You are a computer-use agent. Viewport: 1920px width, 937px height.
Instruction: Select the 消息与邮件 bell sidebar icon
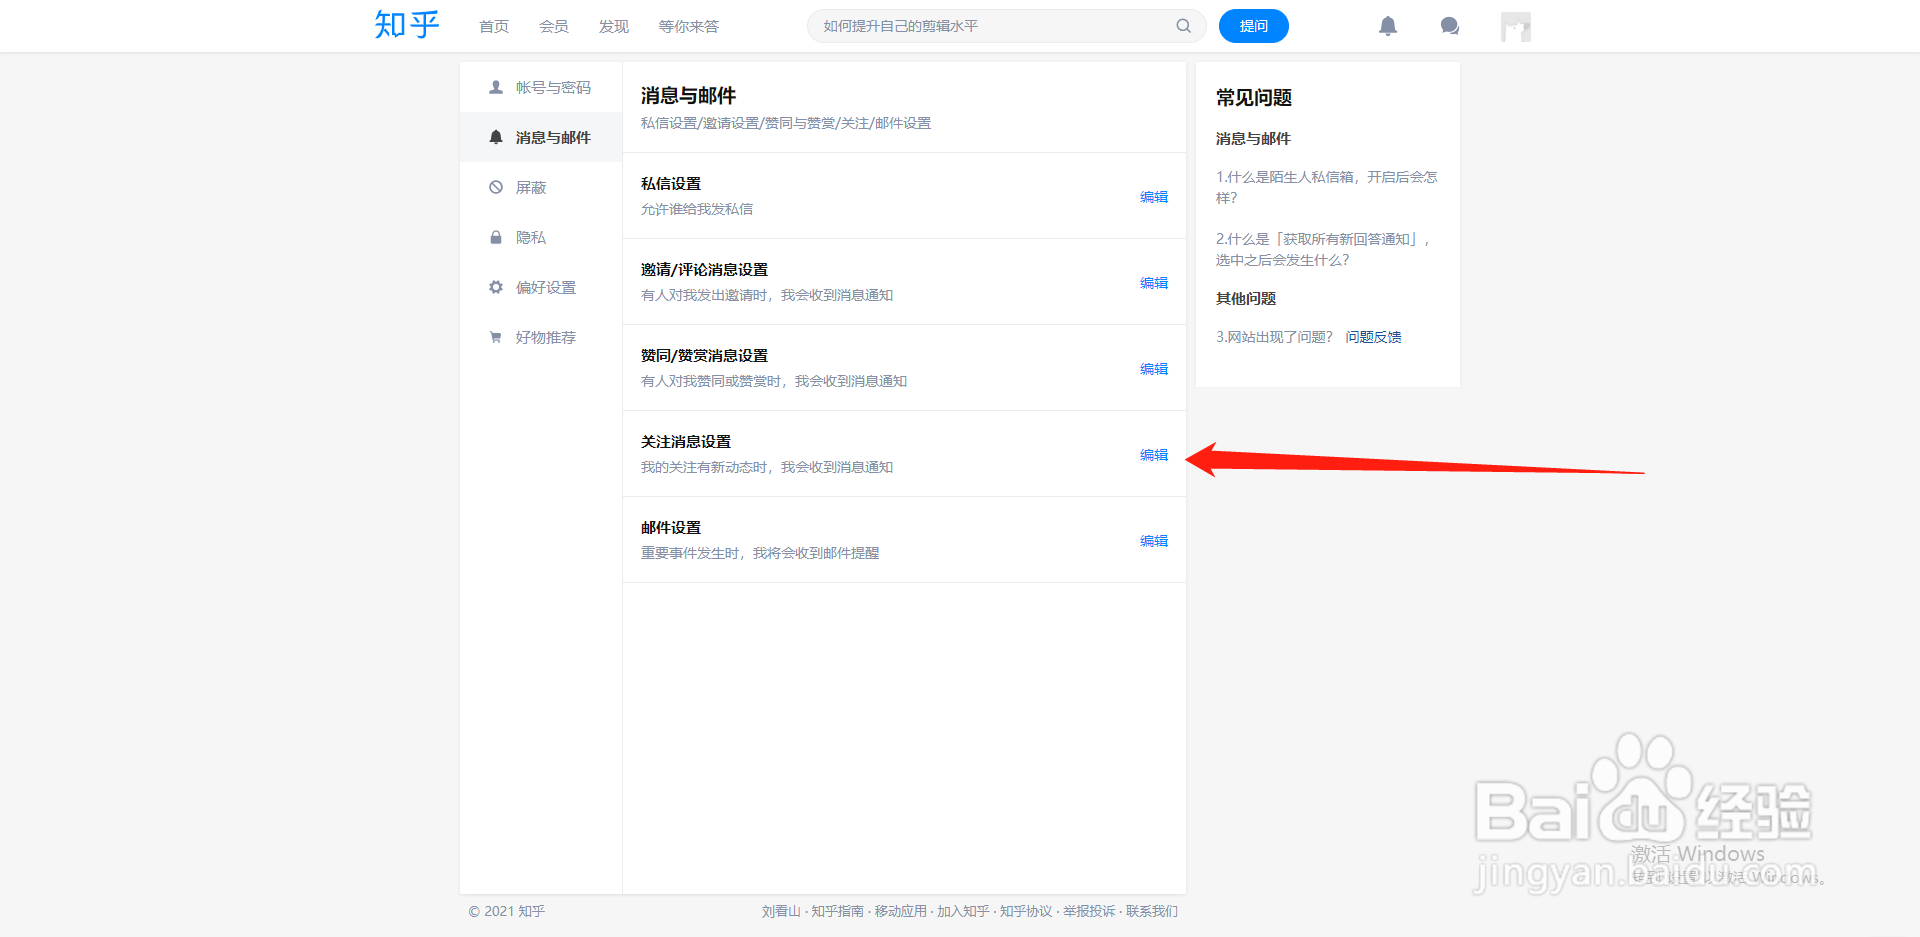point(496,137)
